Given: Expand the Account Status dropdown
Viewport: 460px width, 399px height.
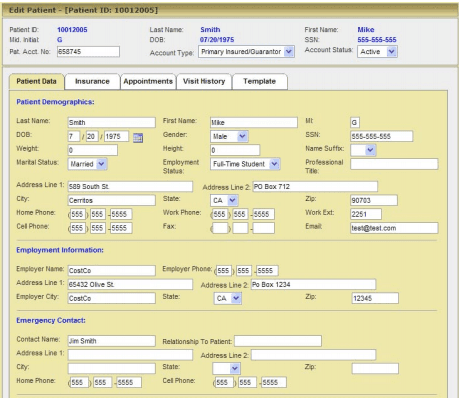Looking at the screenshot, I should (x=377, y=52).
